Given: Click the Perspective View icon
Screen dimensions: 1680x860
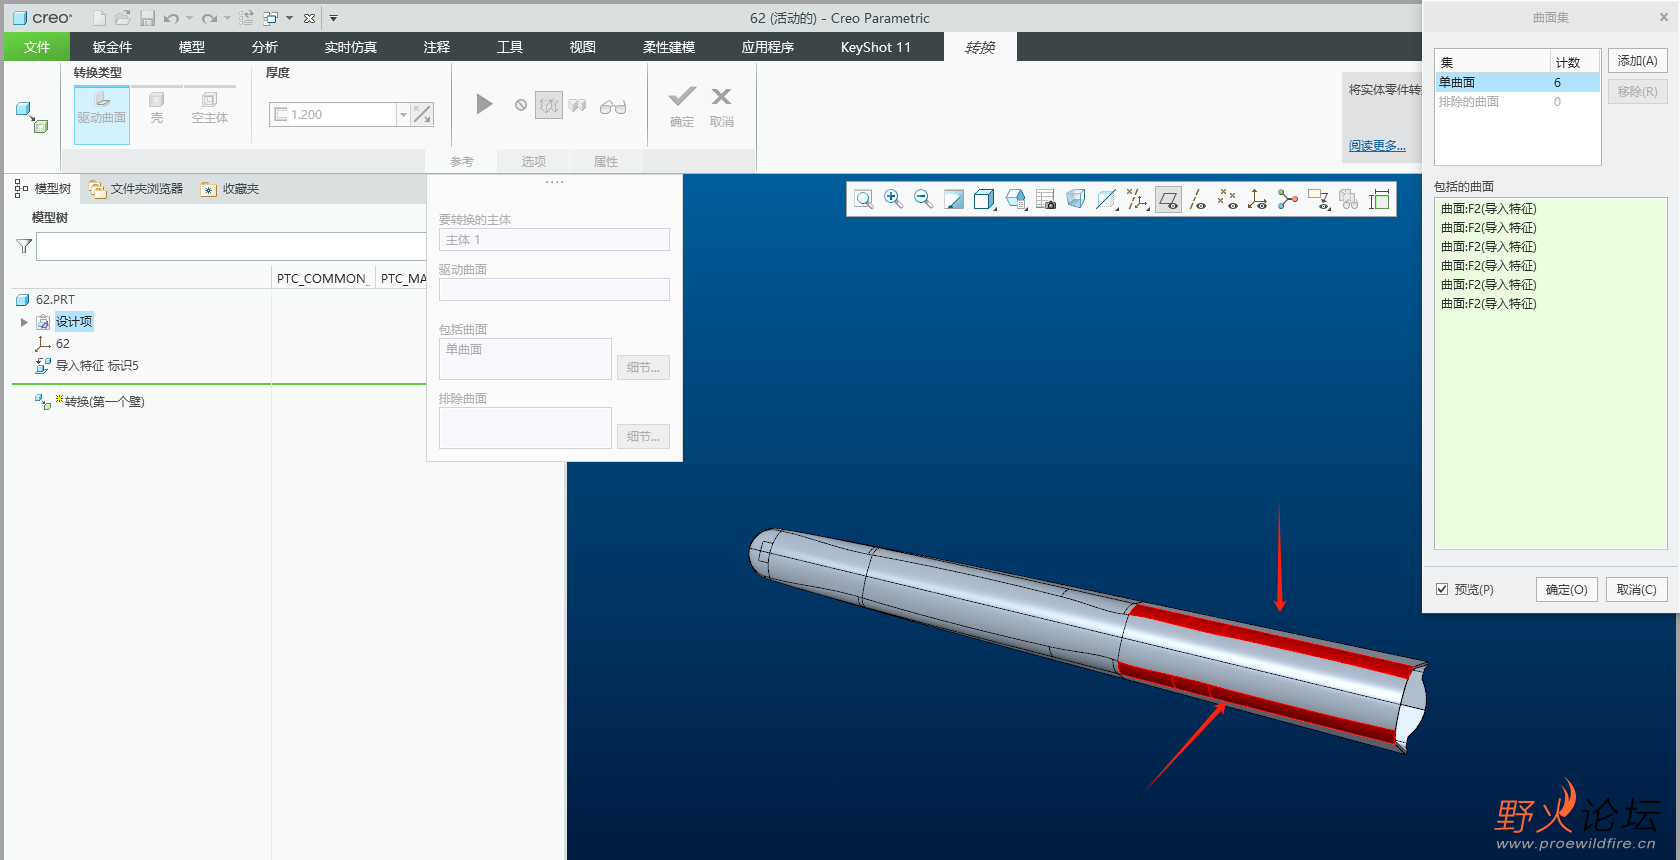Looking at the screenshot, I should coord(1075,200).
